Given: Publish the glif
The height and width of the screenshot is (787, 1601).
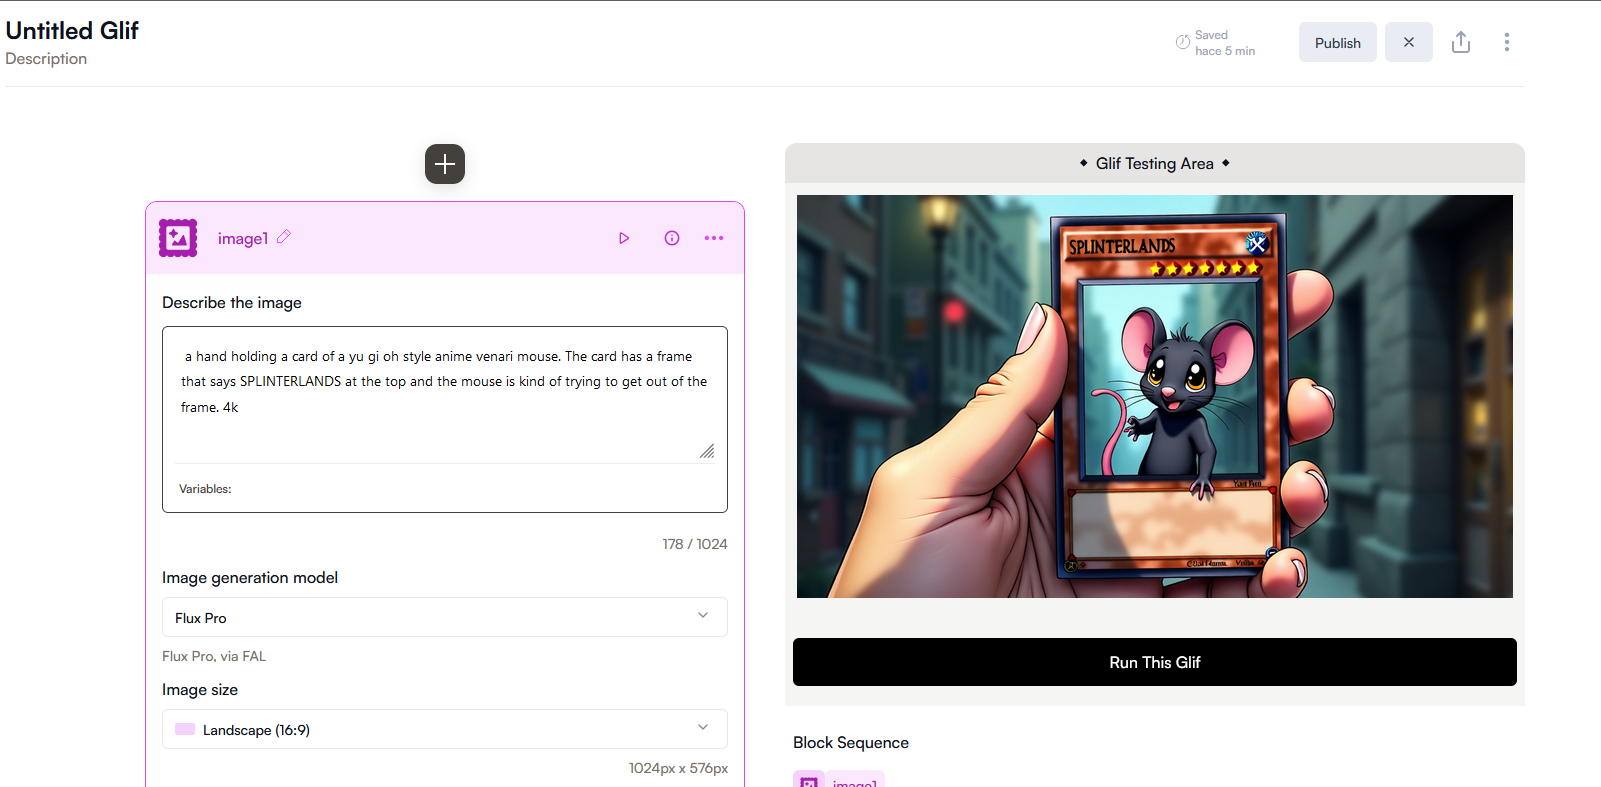Looking at the screenshot, I should point(1338,42).
